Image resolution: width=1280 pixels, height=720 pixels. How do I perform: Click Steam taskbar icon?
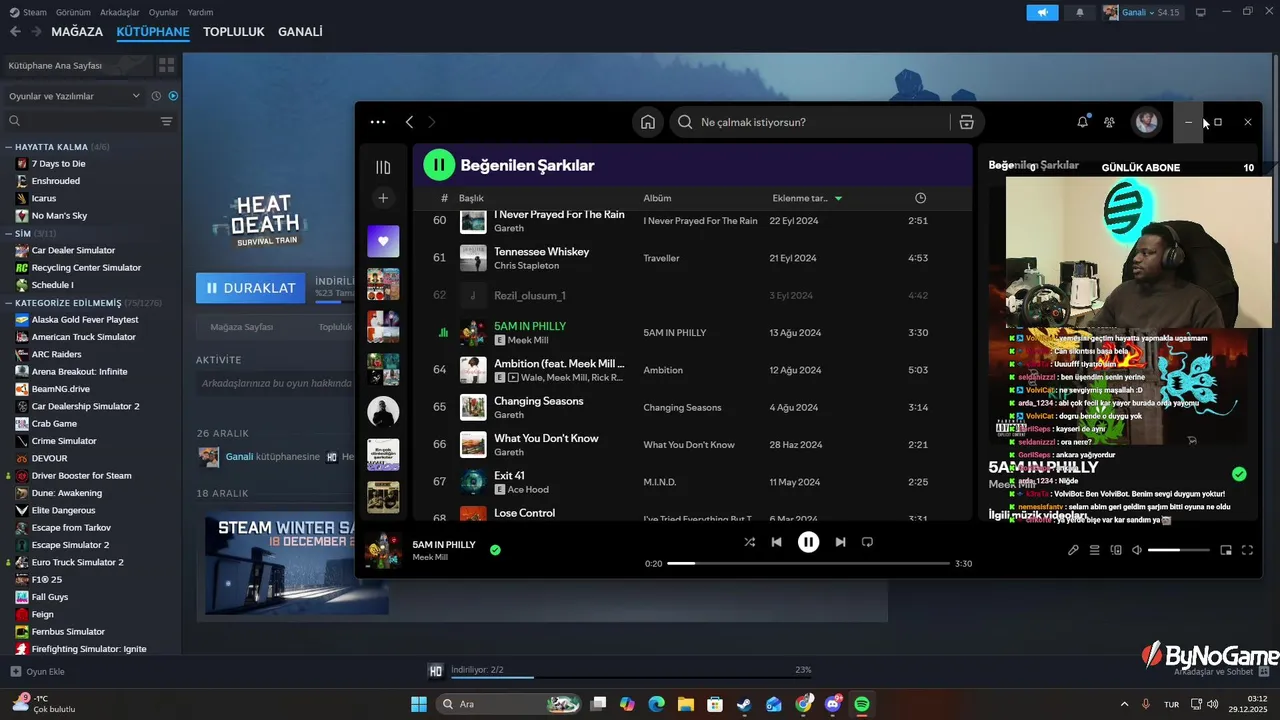[x=743, y=704]
